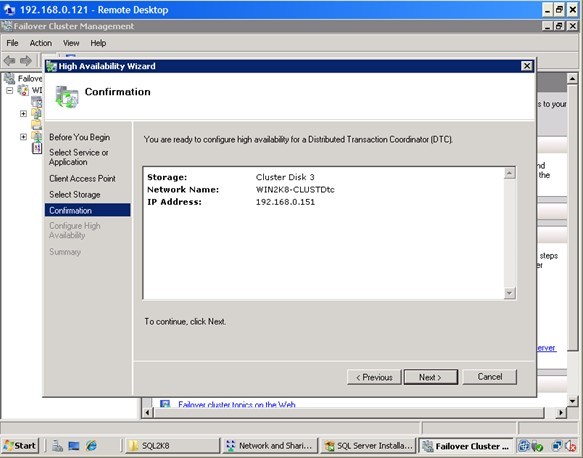The width and height of the screenshot is (583, 458).
Task: Go back with the Previous button
Action: pyautogui.click(x=374, y=377)
